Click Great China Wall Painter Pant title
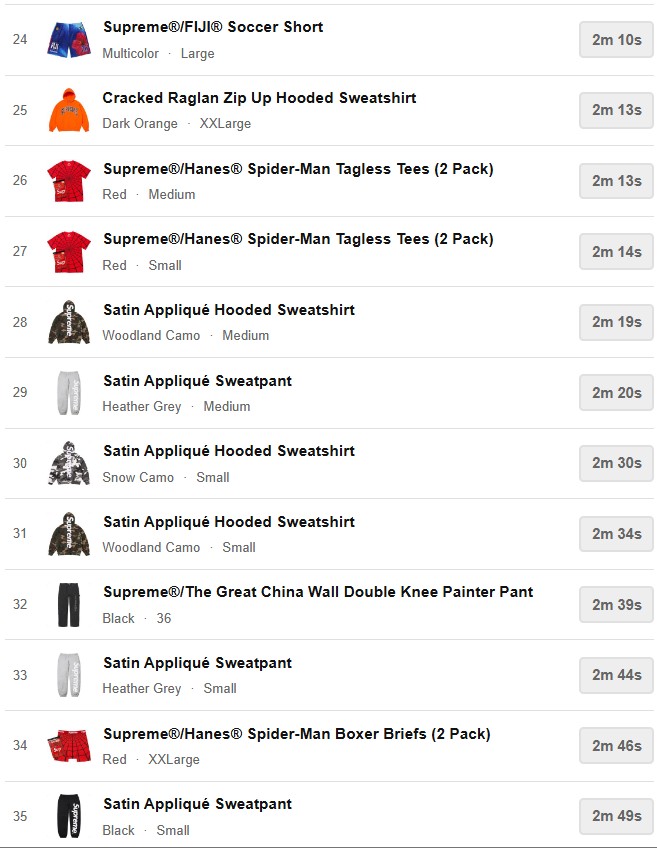The height and width of the screenshot is (848, 657). click(318, 592)
